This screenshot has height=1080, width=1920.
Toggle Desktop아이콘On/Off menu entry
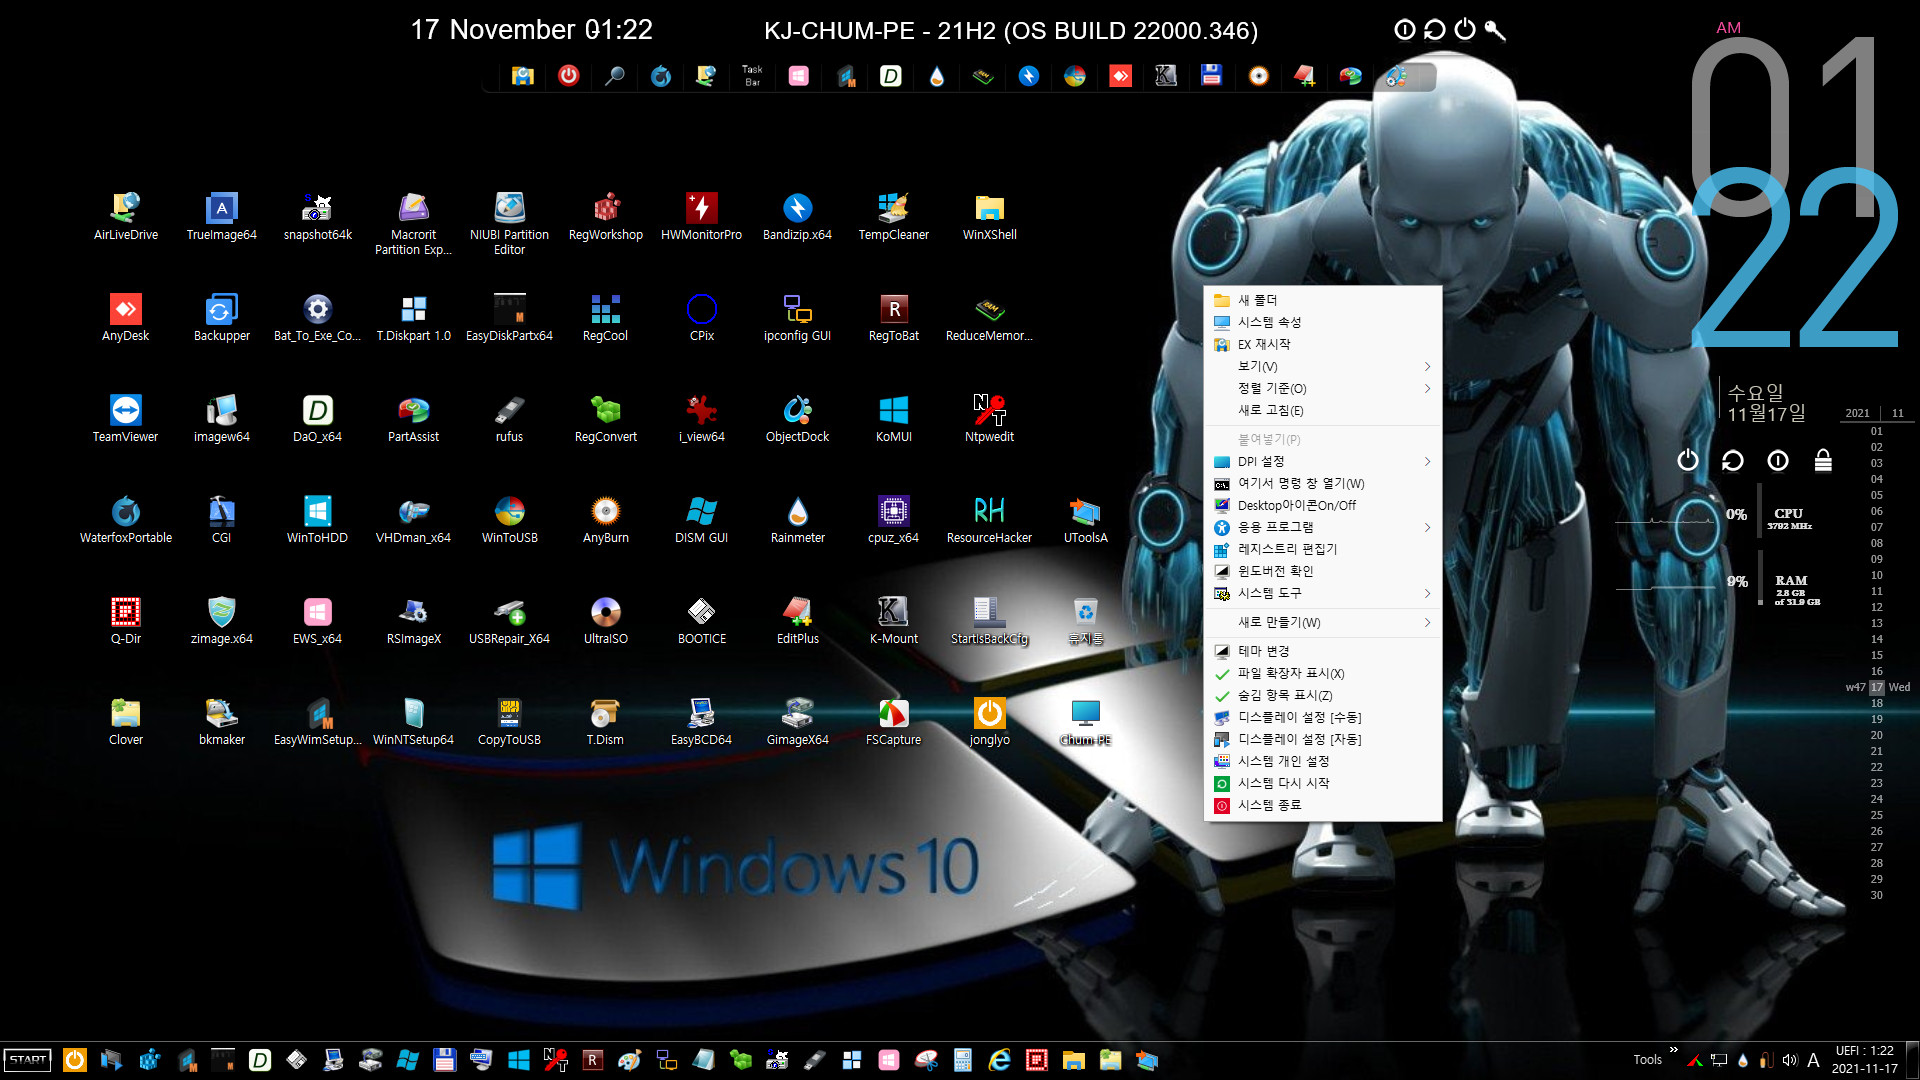tap(1322, 505)
